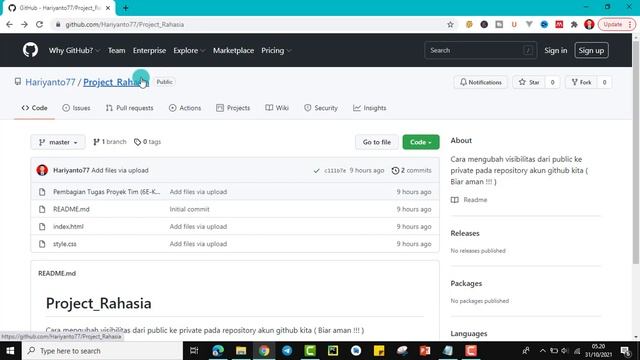The image size is (640, 360).
Task: Open Marketplace in navigation
Action: pyautogui.click(x=233, y=51)
